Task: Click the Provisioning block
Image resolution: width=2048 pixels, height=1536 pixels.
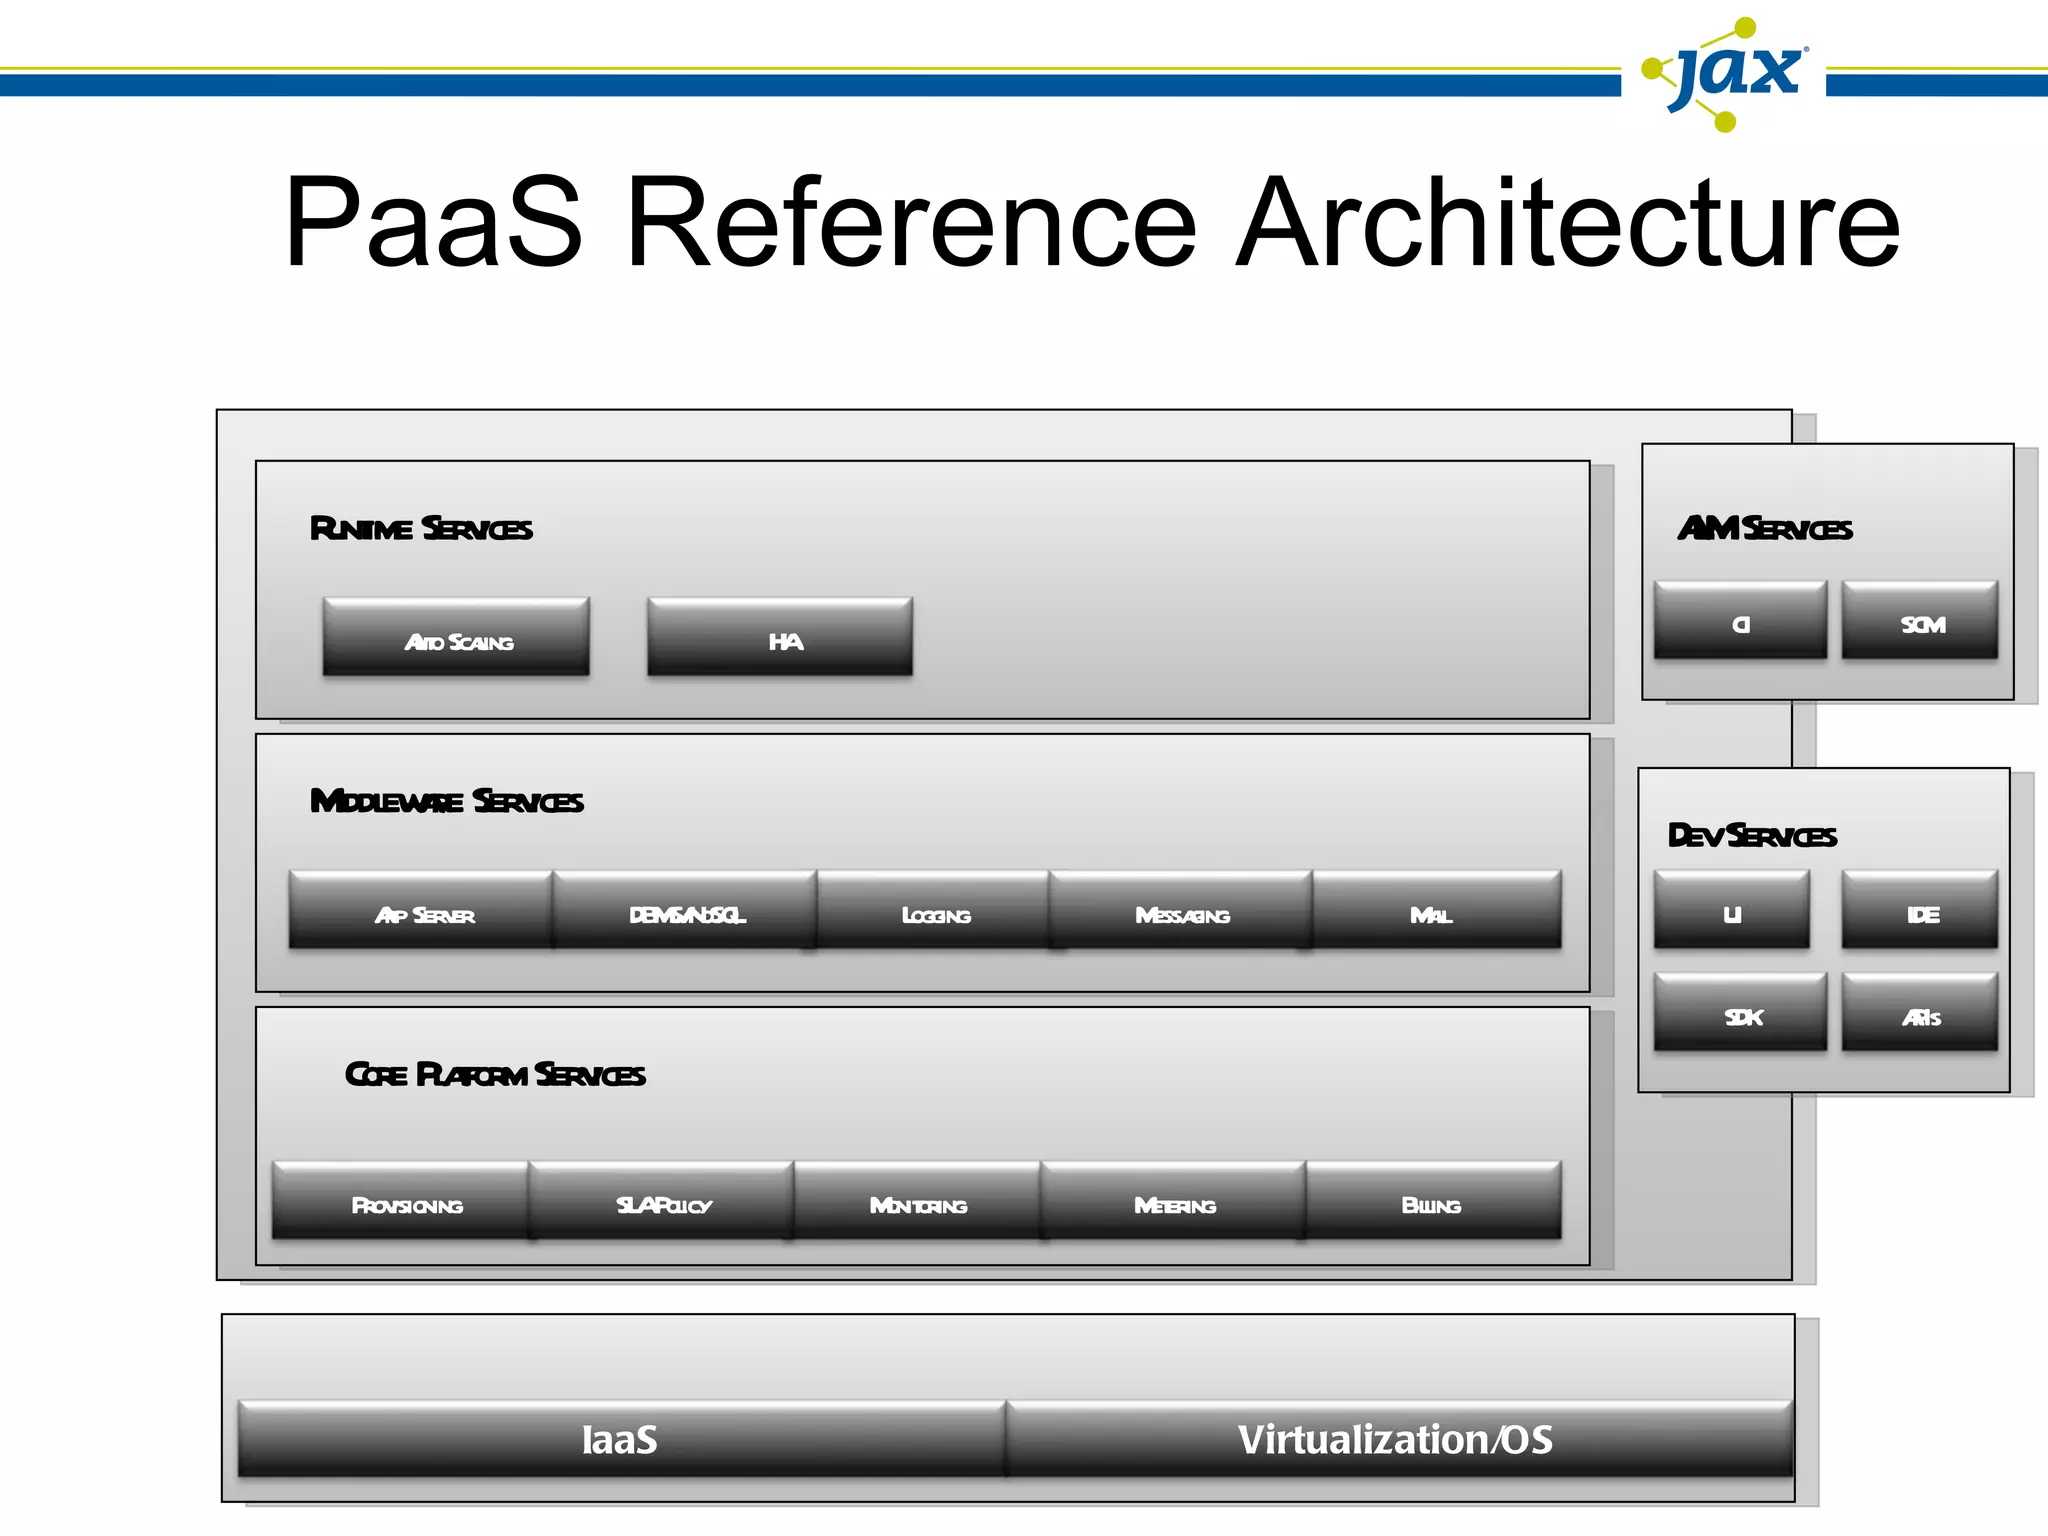Action: [400, 1201]
